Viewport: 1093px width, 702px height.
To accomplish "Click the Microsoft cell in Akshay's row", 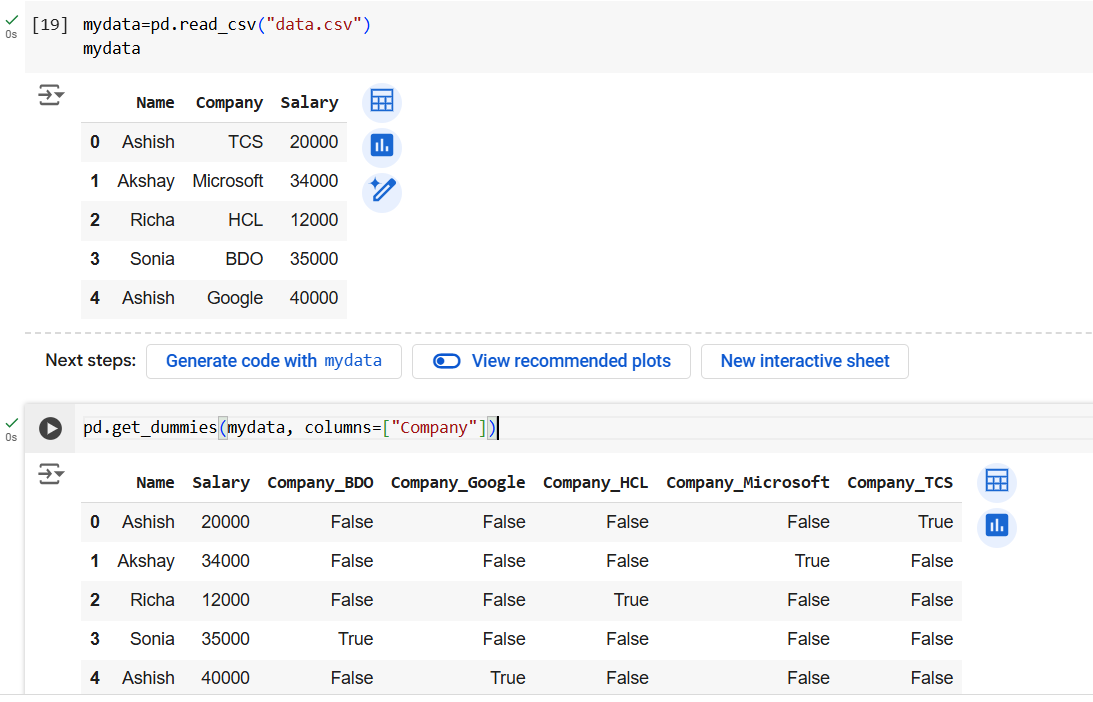I will point(228,181).
